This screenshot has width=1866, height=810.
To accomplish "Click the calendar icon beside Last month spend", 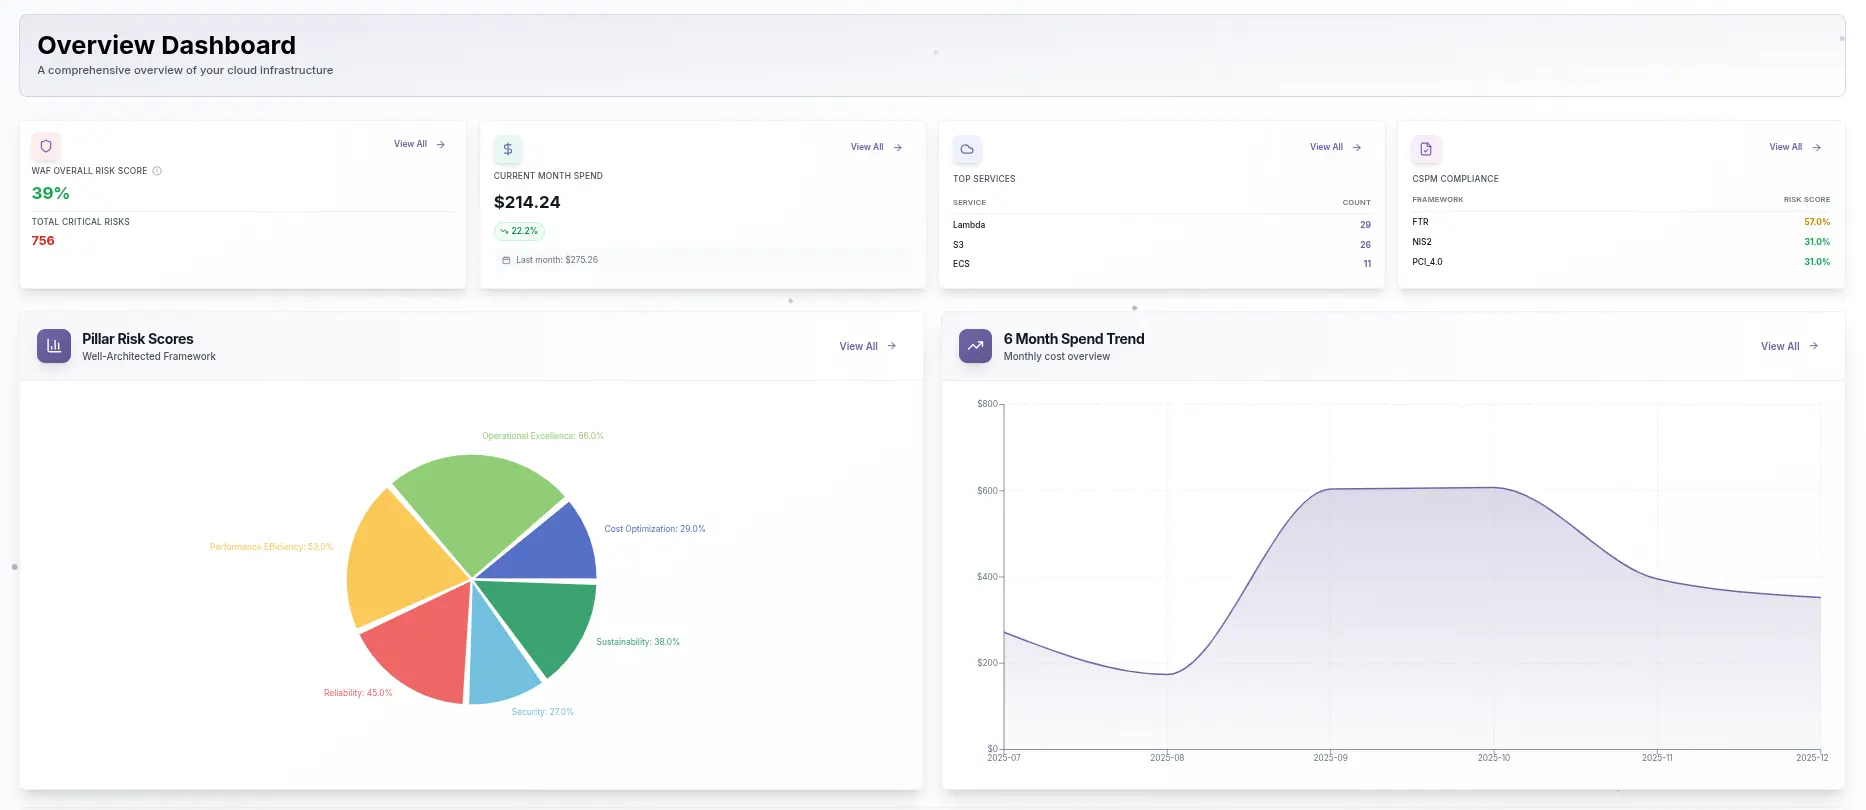I will (506, 260).
